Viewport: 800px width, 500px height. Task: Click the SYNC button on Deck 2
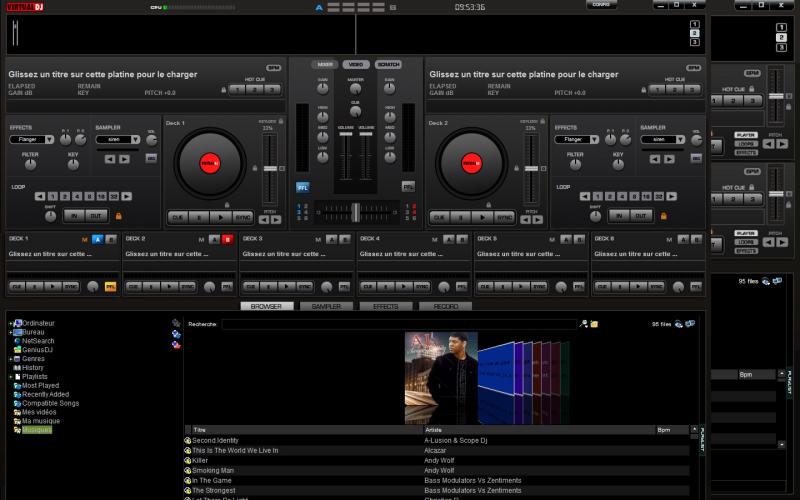pos(502,216)
